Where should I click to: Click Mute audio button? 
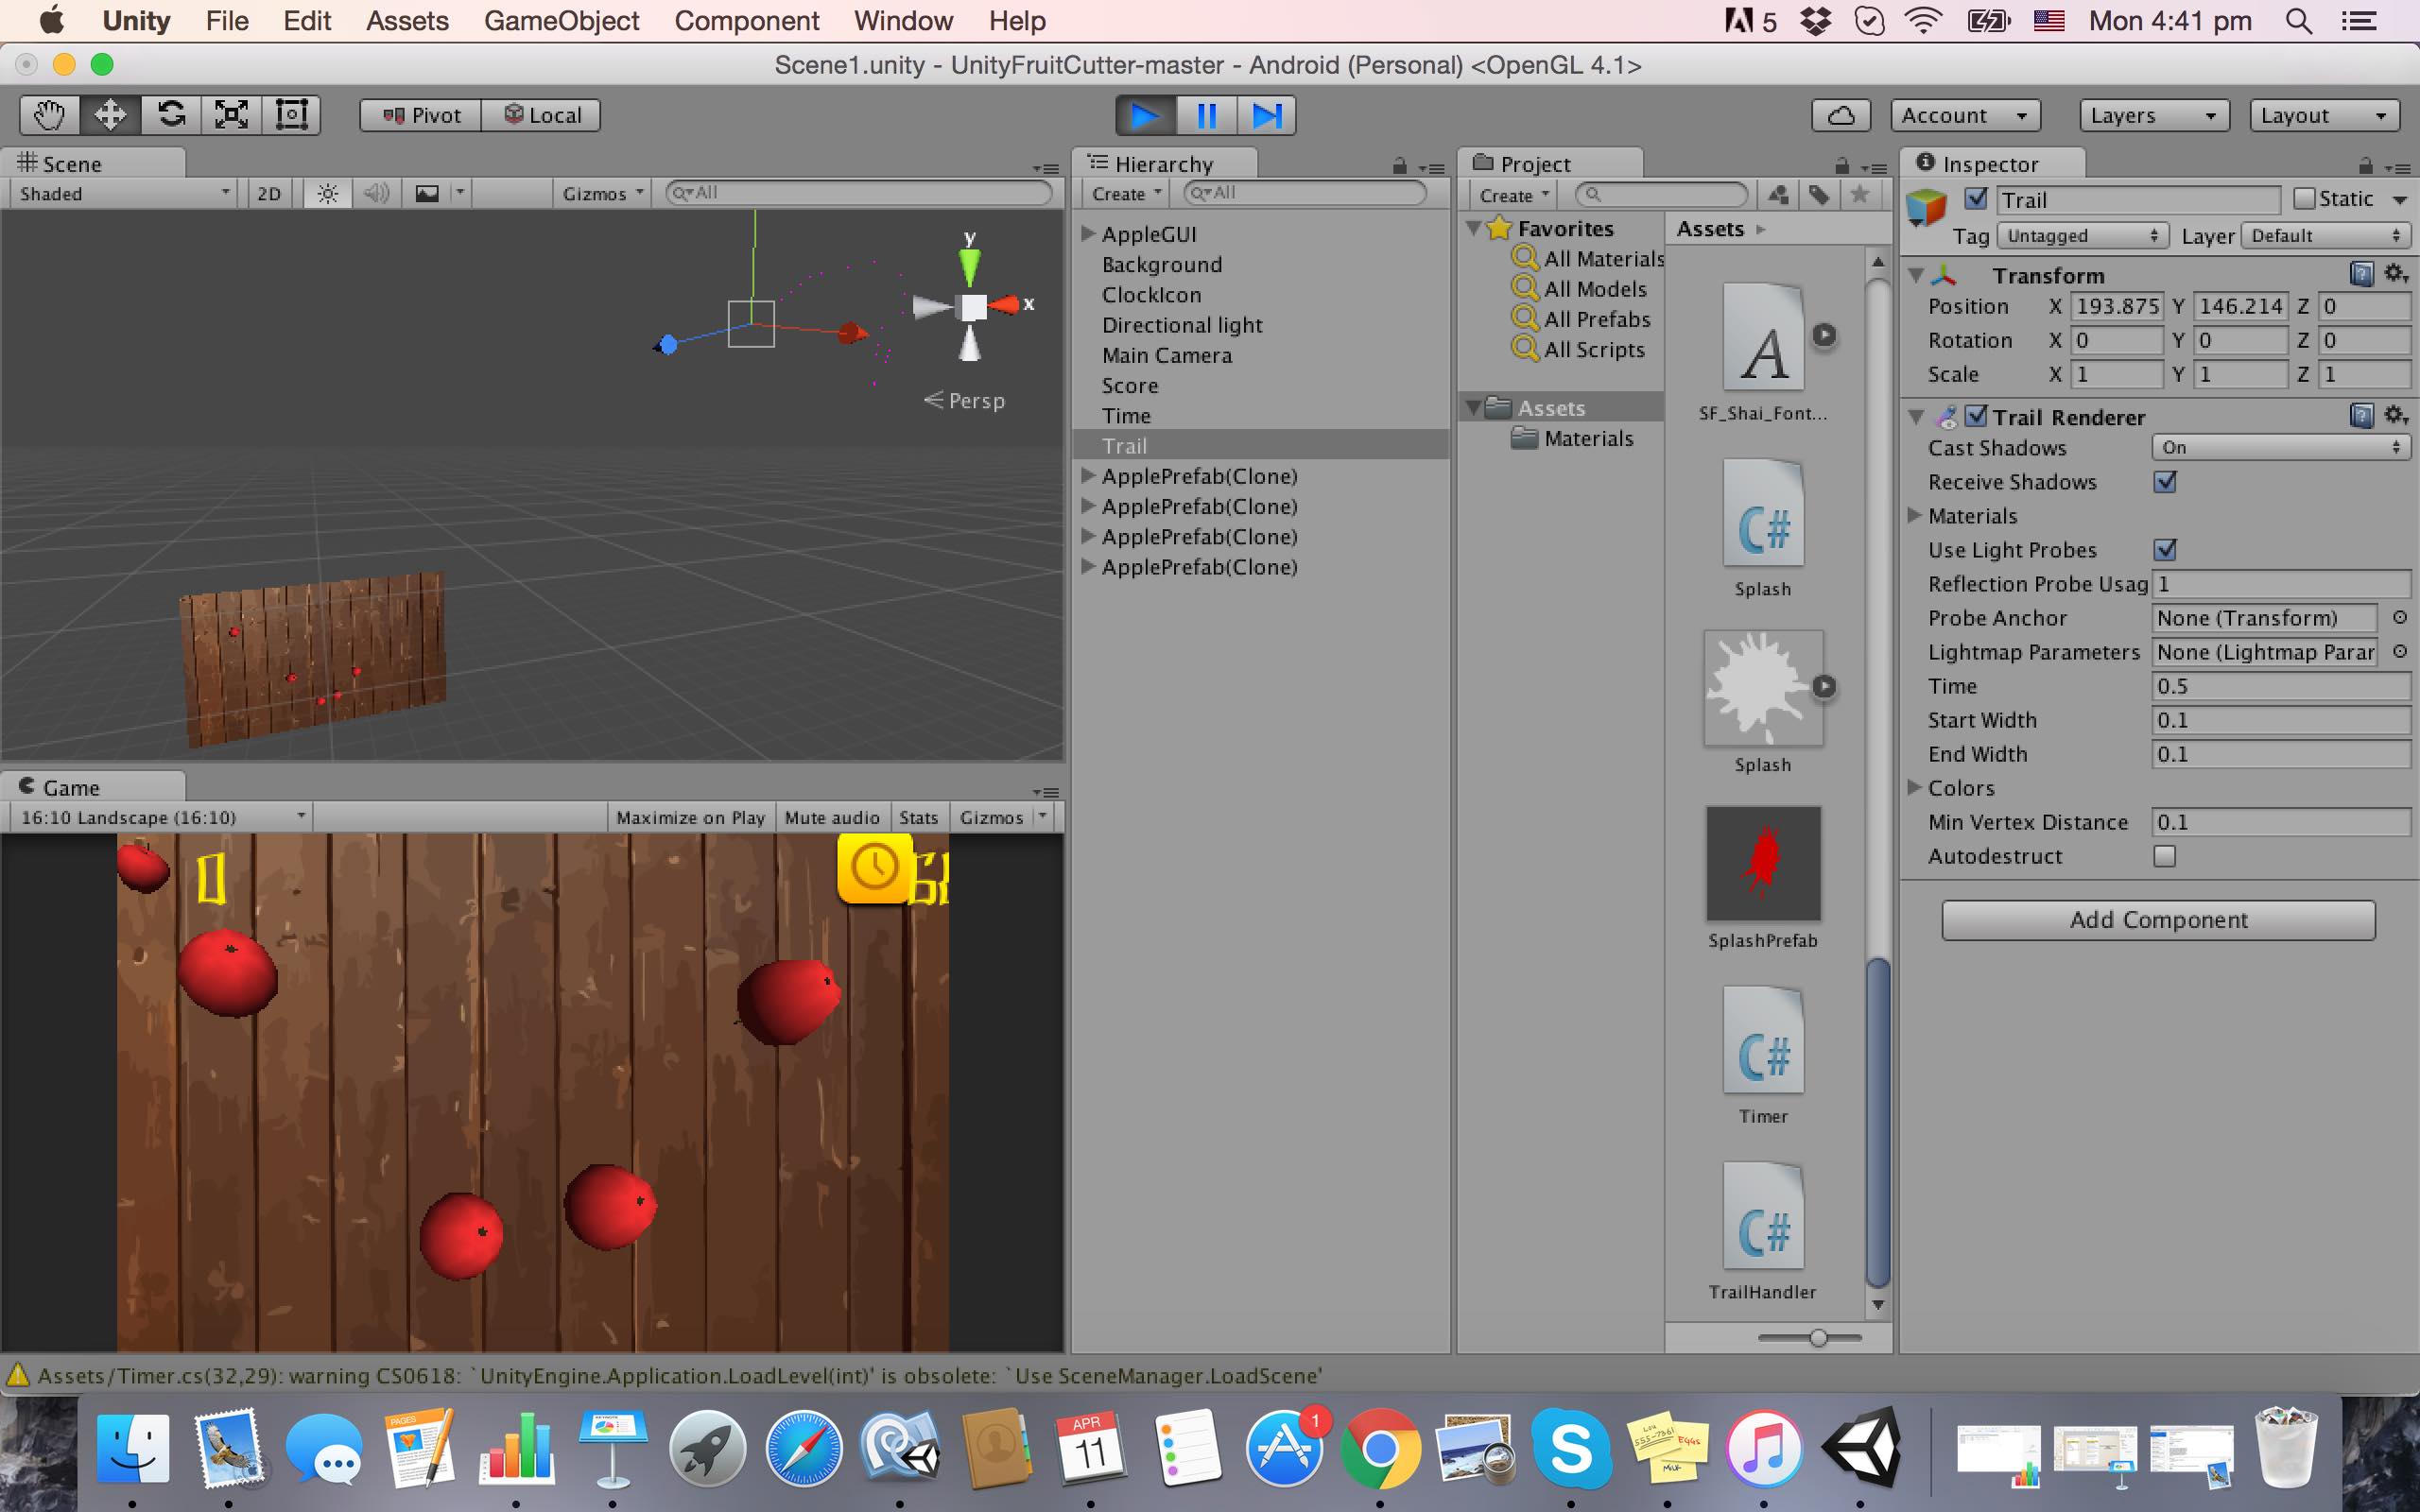pos(832,817)
